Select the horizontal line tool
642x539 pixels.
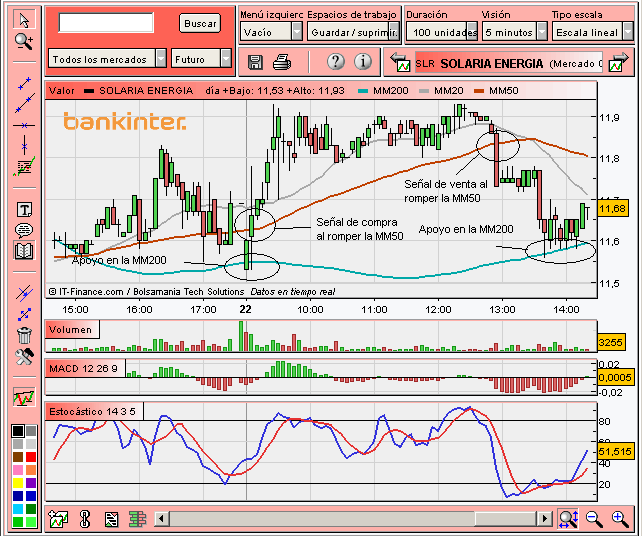24,125
